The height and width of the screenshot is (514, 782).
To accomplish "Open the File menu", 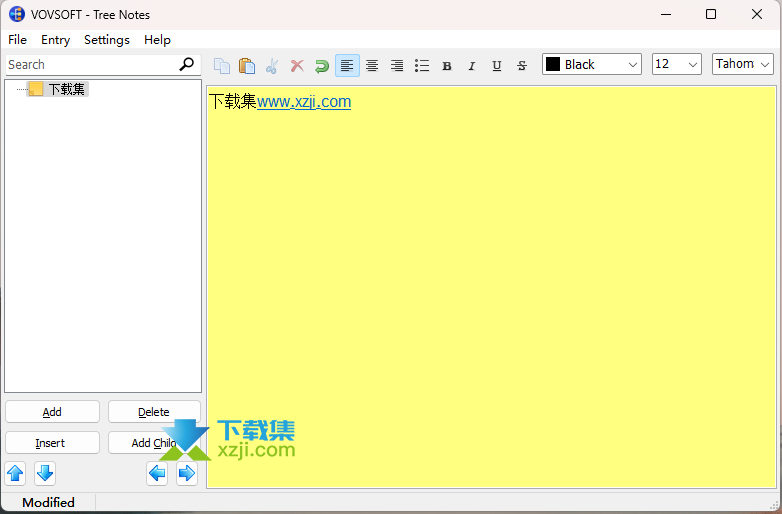I will [17, 40].
